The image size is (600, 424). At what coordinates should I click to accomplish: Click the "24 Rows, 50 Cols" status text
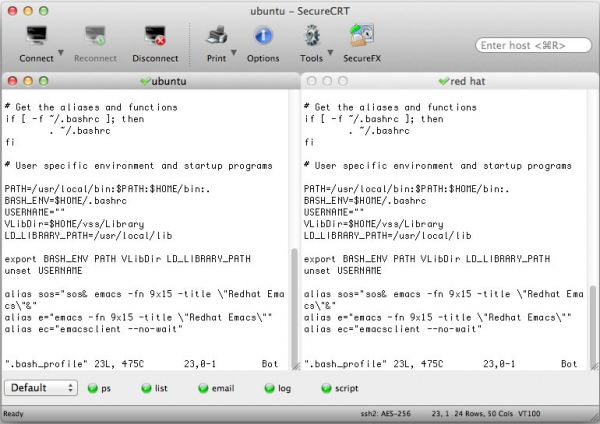coord(483,414)
